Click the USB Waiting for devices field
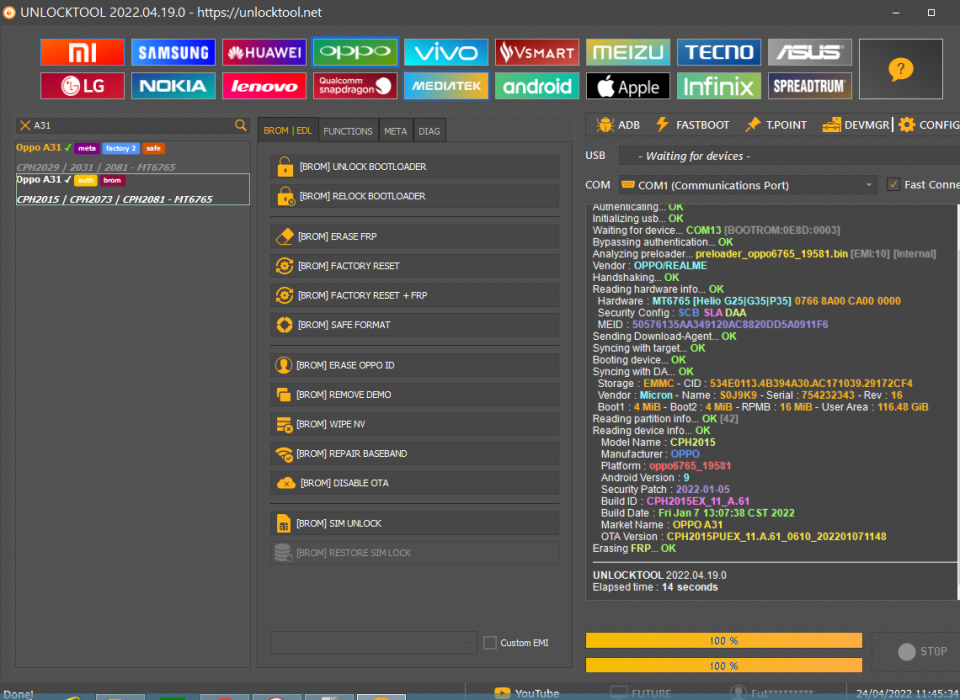 [789, 156]
